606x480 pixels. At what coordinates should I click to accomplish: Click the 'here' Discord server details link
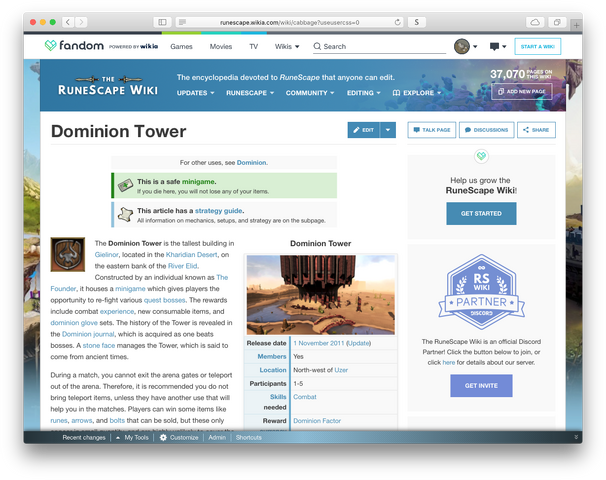click(448, 363)
